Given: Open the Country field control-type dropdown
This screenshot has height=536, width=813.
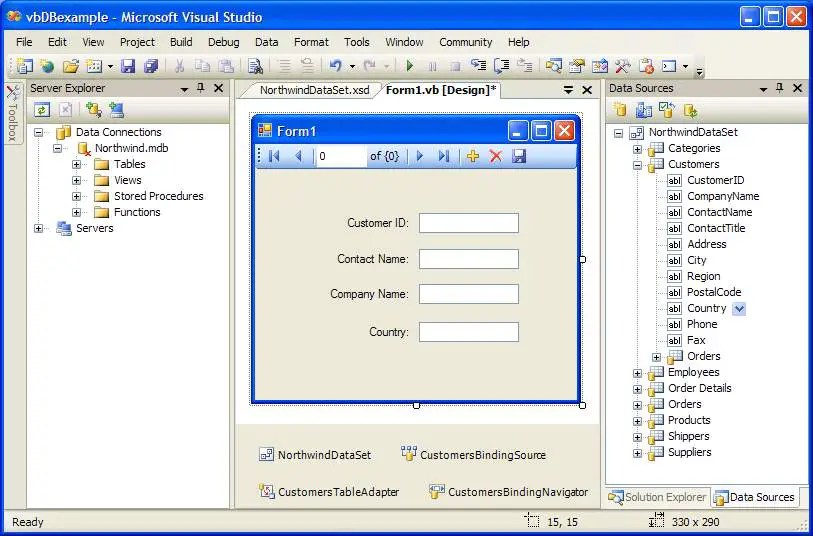Looking at the screenshot, I should [739, 308].
